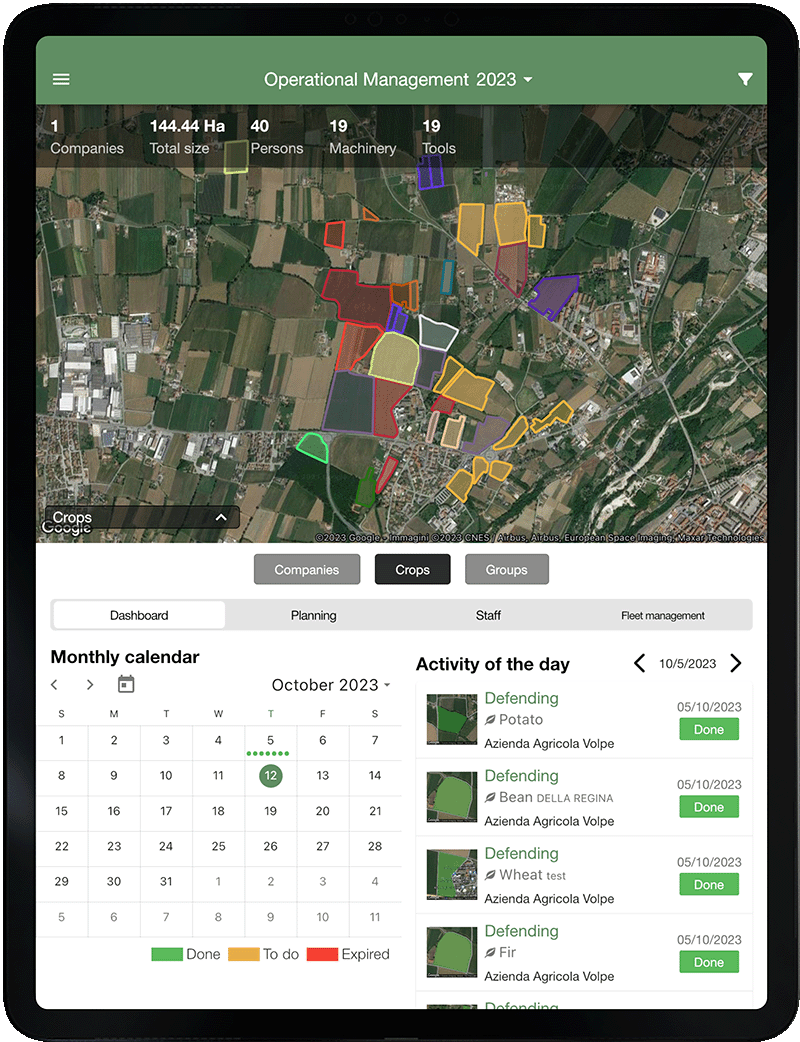Viewport: 800px width, 1042px height.
Task: Open the calendar date picker icon
Action: (x=124, y=684)
